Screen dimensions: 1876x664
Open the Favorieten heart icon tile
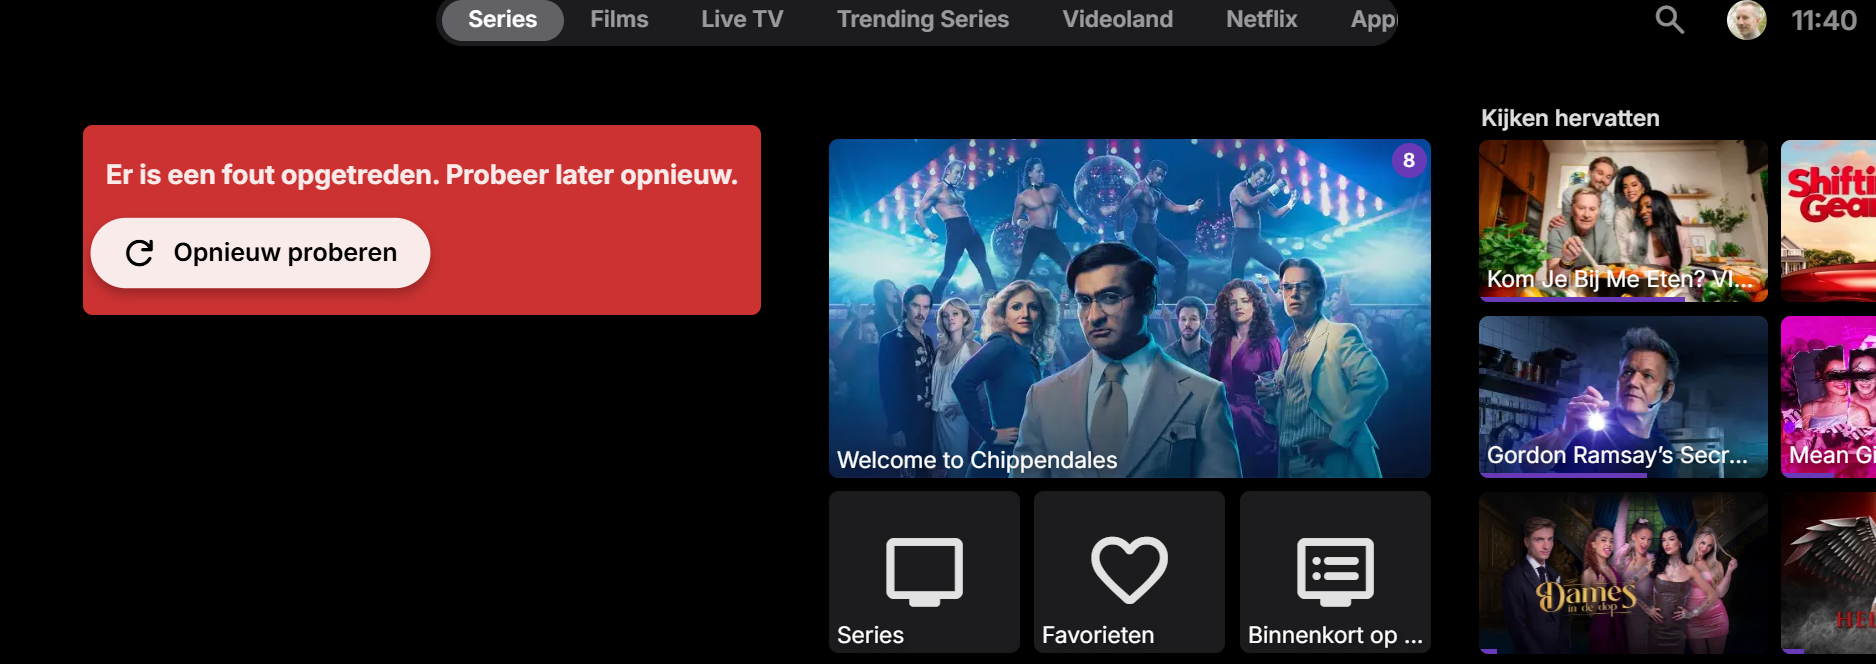tap(1129, 572)
